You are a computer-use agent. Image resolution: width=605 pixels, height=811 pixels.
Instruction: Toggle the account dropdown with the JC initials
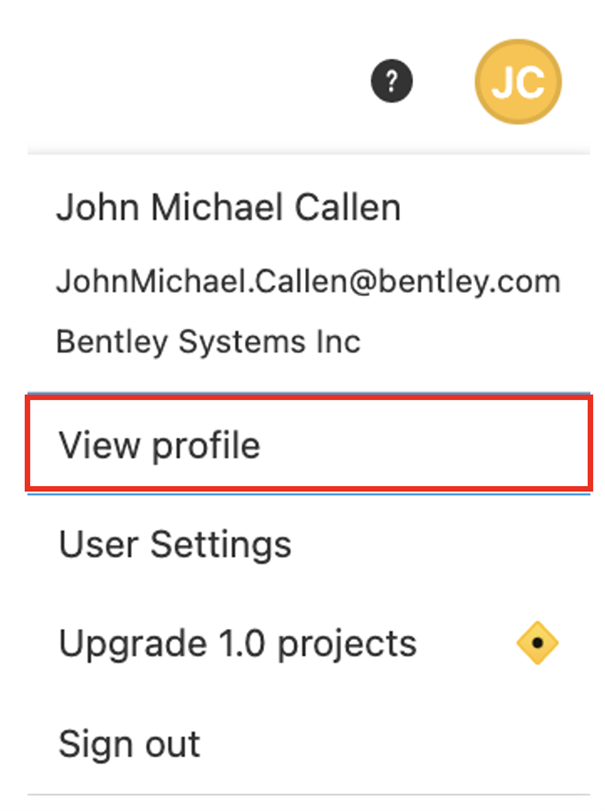518,82
